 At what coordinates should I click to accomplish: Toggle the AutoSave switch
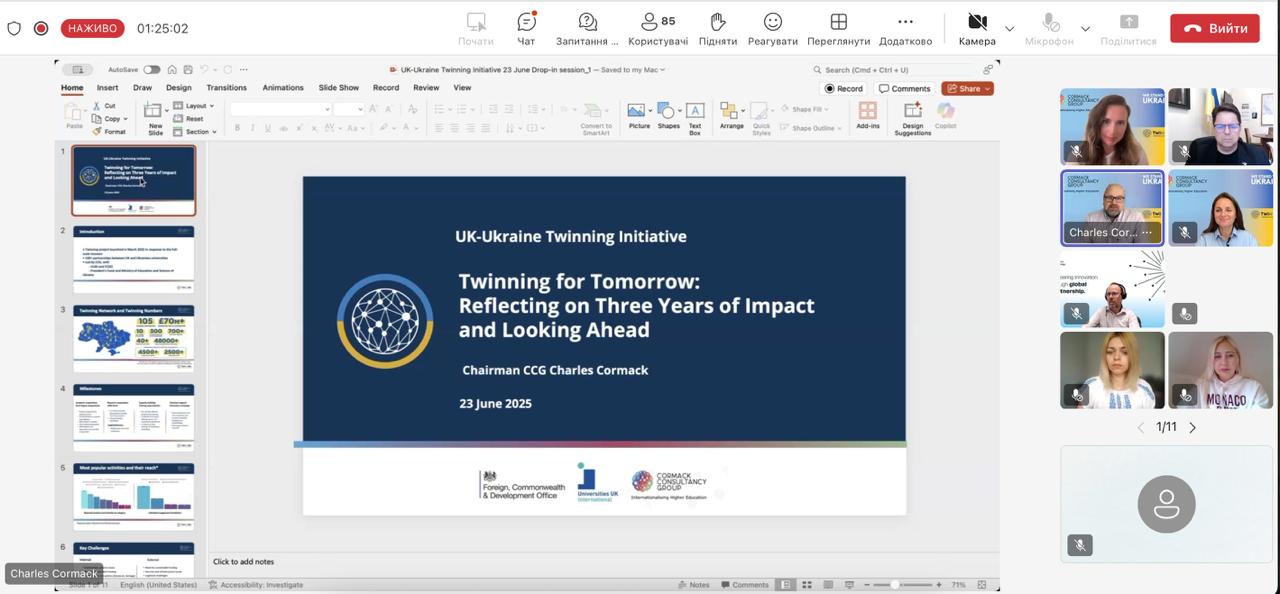point(152,70)
